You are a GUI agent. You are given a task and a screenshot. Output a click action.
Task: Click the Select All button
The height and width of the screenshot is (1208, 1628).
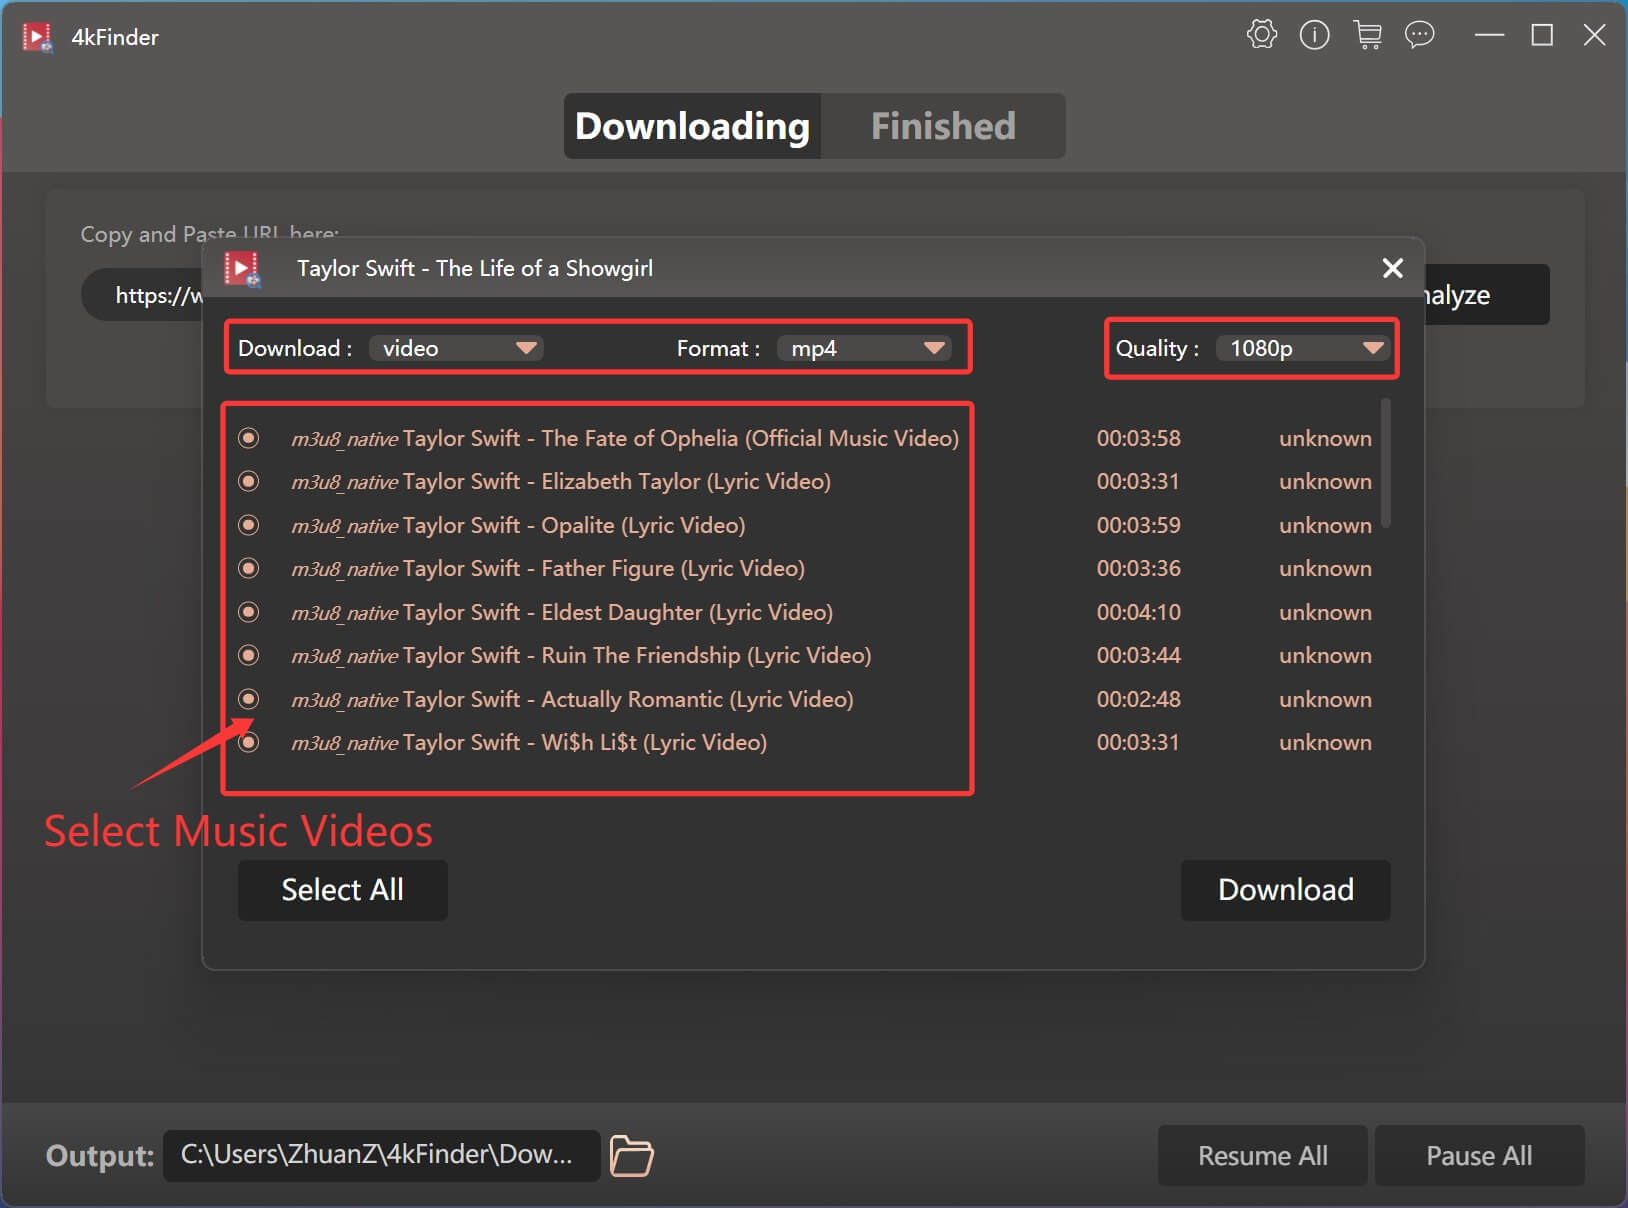click(x=342, y=890)
